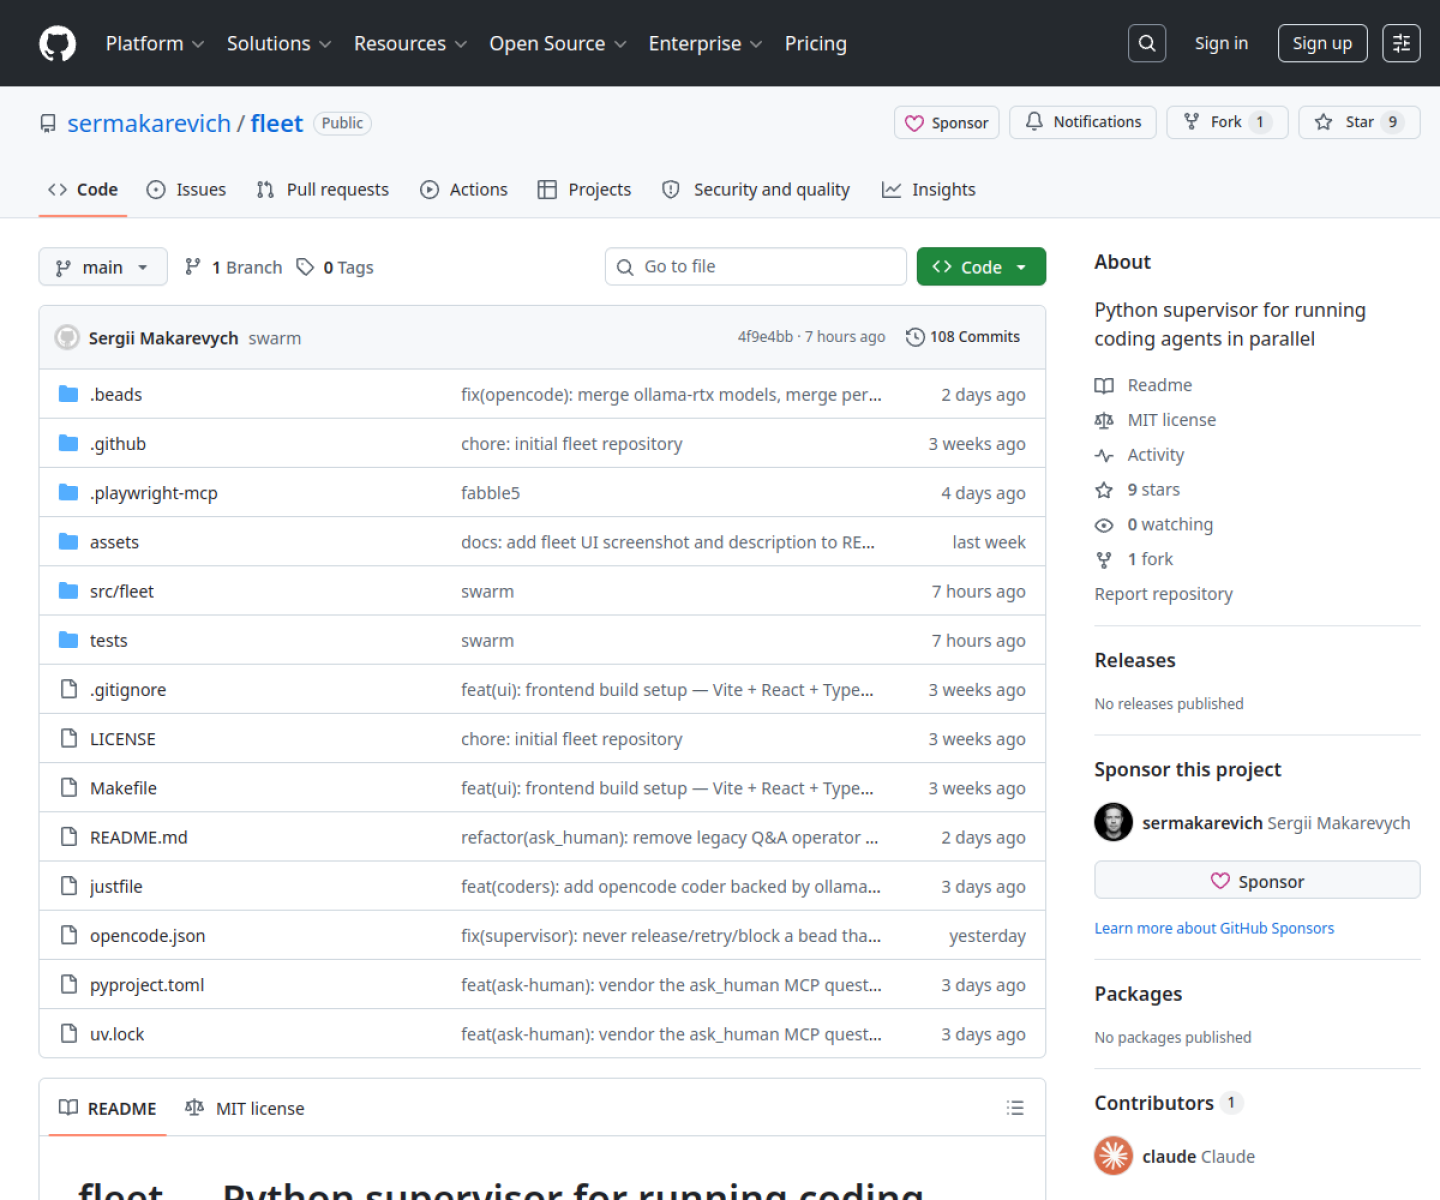1440x1200 pixels.
Task: Open the Pricing page
Action: (815, 44)
